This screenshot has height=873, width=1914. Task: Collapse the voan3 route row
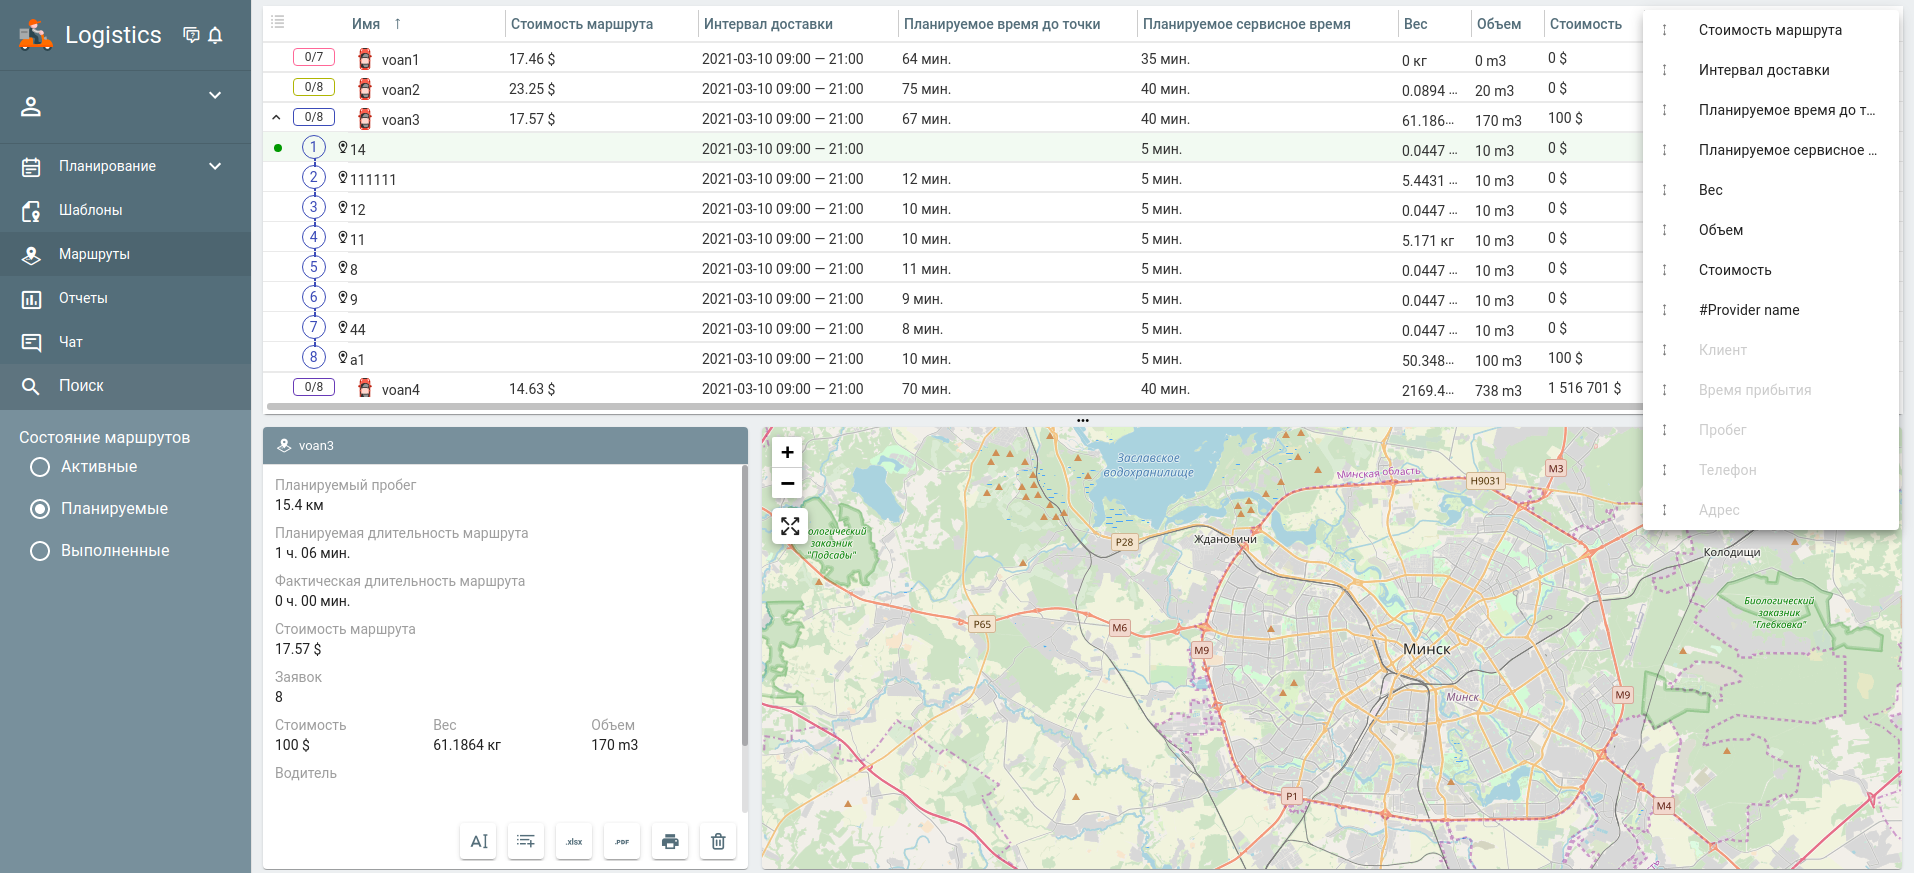click(x=277, y=118)
